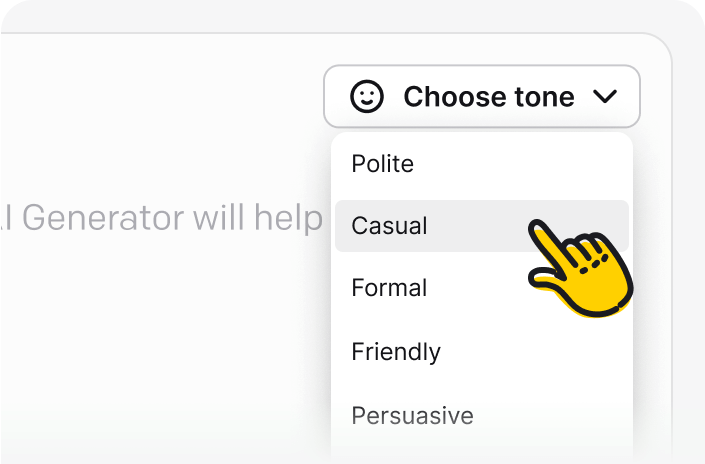Select the Polite tone option
Screen dimensions: 705x464
pos(383,164)
